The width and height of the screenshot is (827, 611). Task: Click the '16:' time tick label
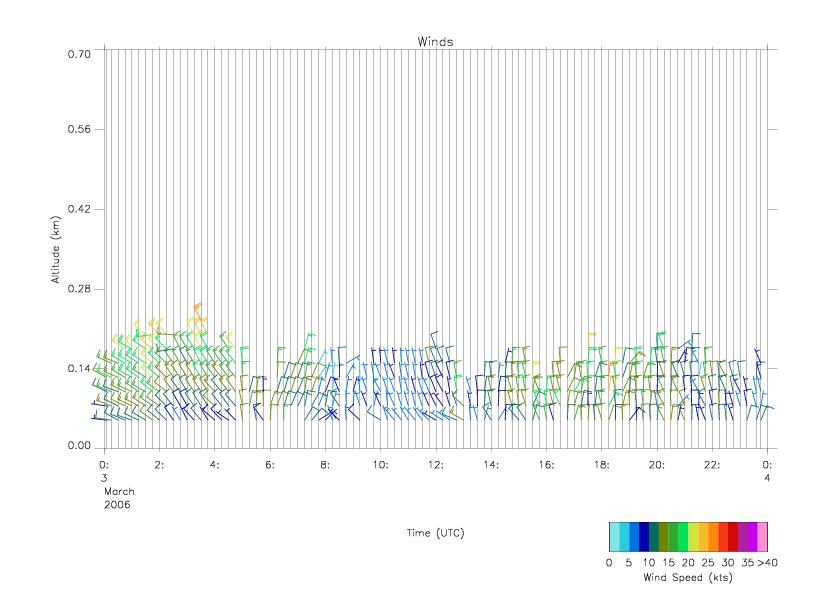click(546, 465)
